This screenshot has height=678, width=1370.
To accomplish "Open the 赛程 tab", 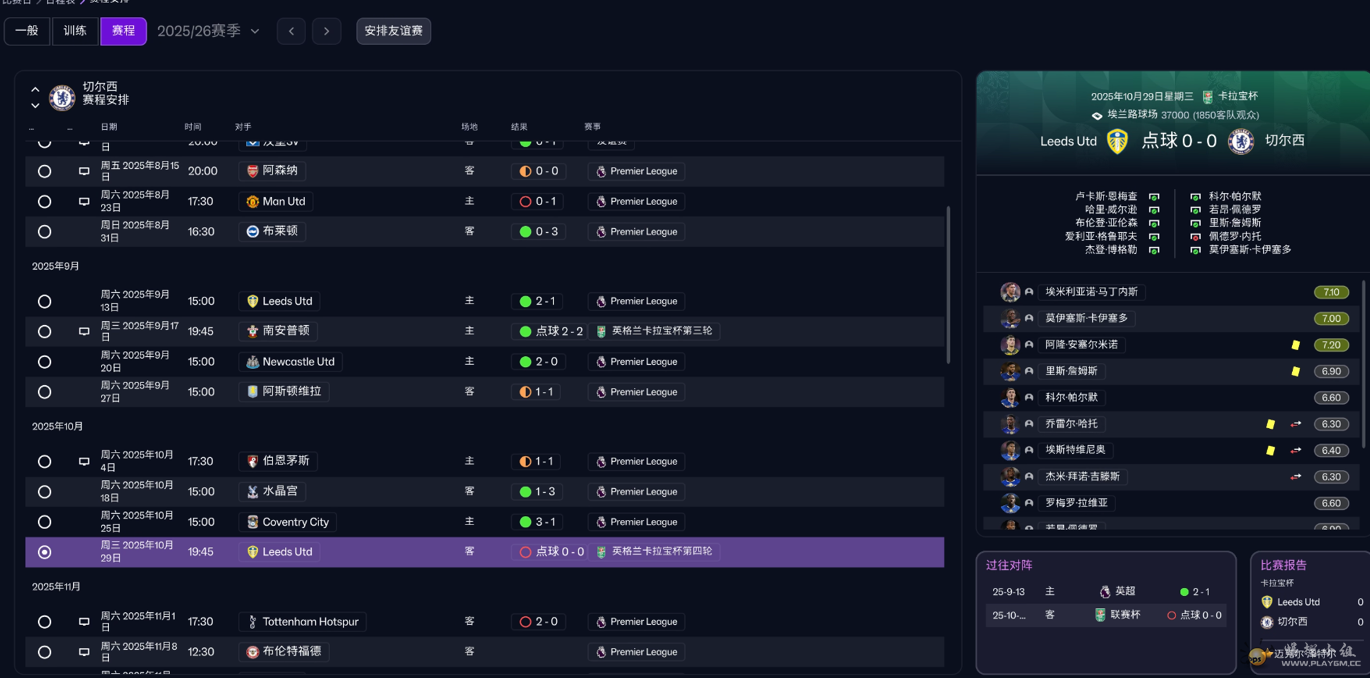I will click(x=123, y=31).
